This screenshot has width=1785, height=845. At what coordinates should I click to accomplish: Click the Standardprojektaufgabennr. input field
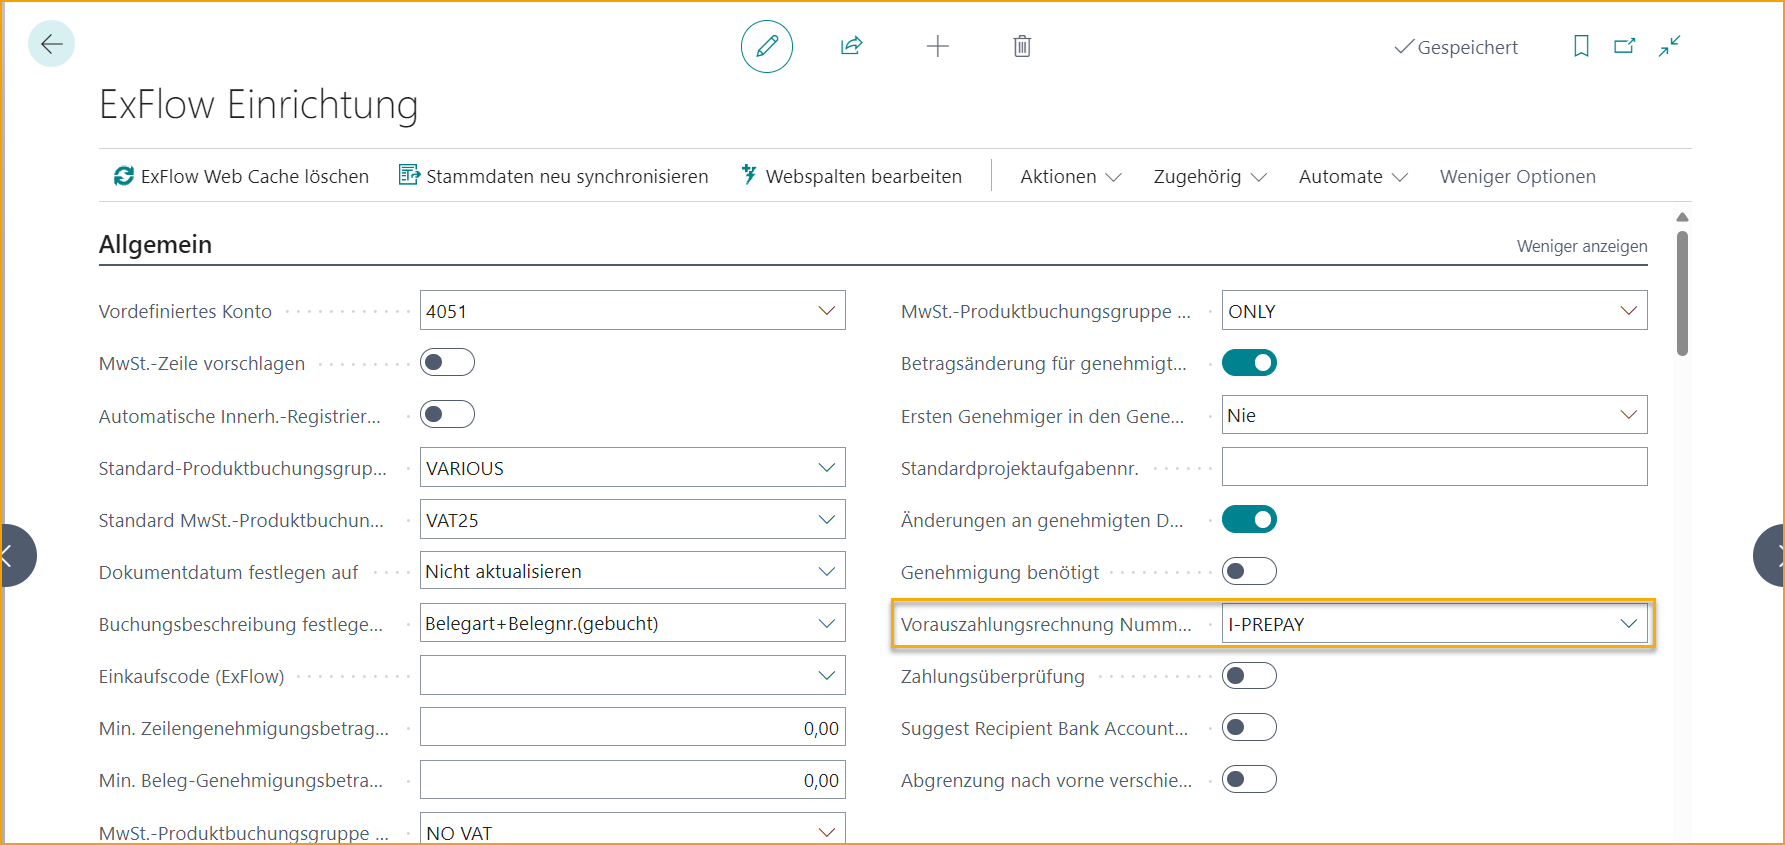[x=1434, y=467]
